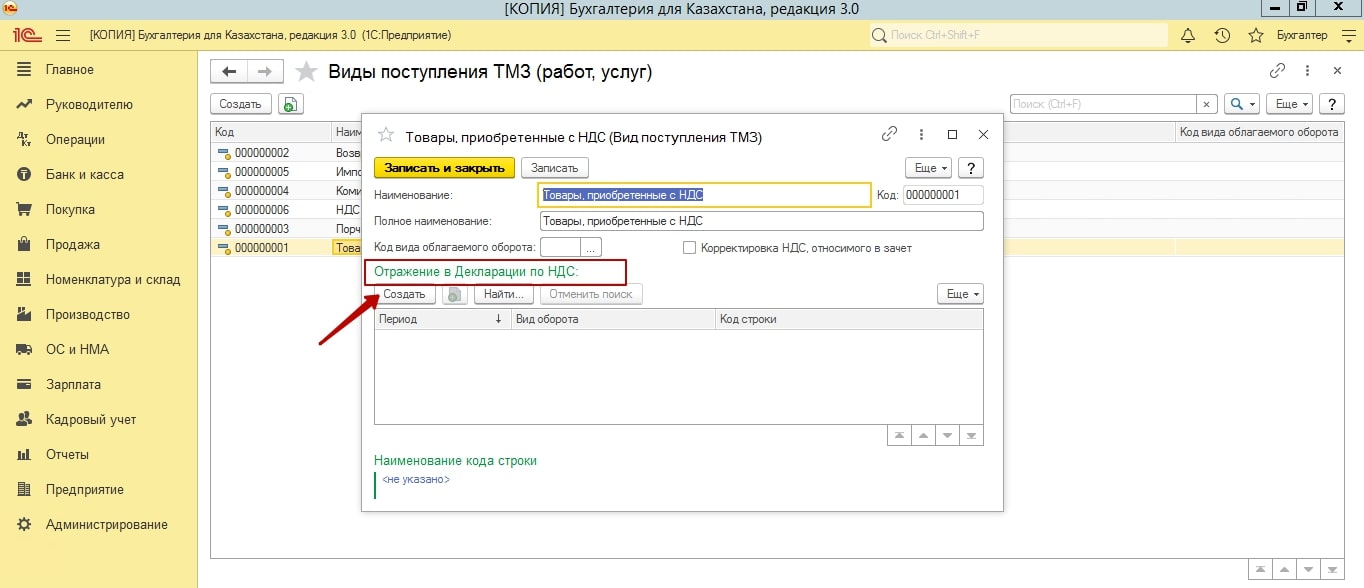Star the dialog as favorite
Viewport: 1364px width, 588px height.
point(385,135)
